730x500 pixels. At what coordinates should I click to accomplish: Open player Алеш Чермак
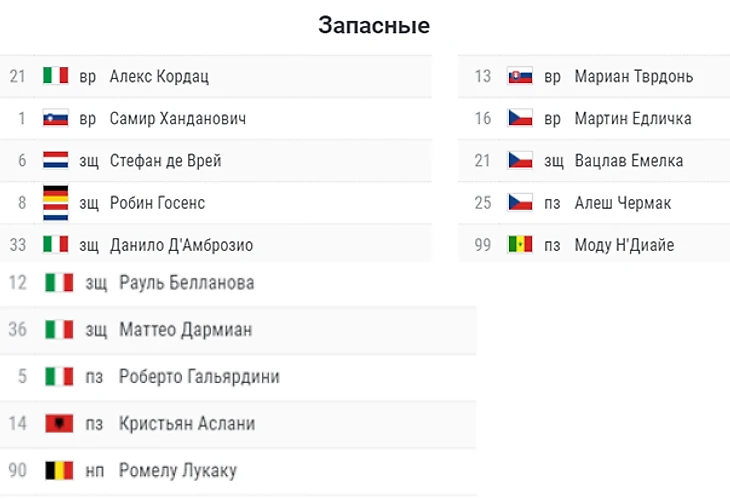622,203
